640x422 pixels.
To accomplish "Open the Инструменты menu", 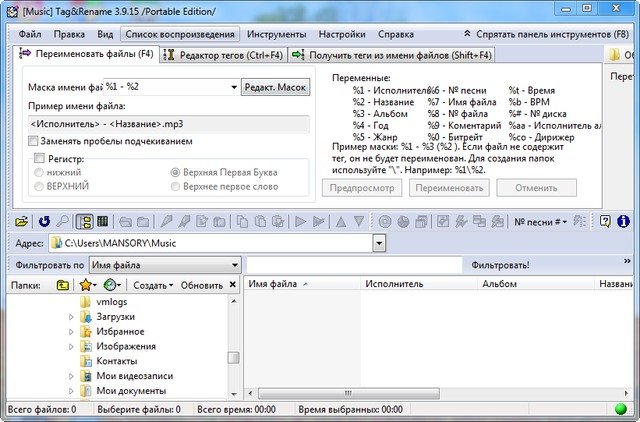I will [x=249, y=34].
